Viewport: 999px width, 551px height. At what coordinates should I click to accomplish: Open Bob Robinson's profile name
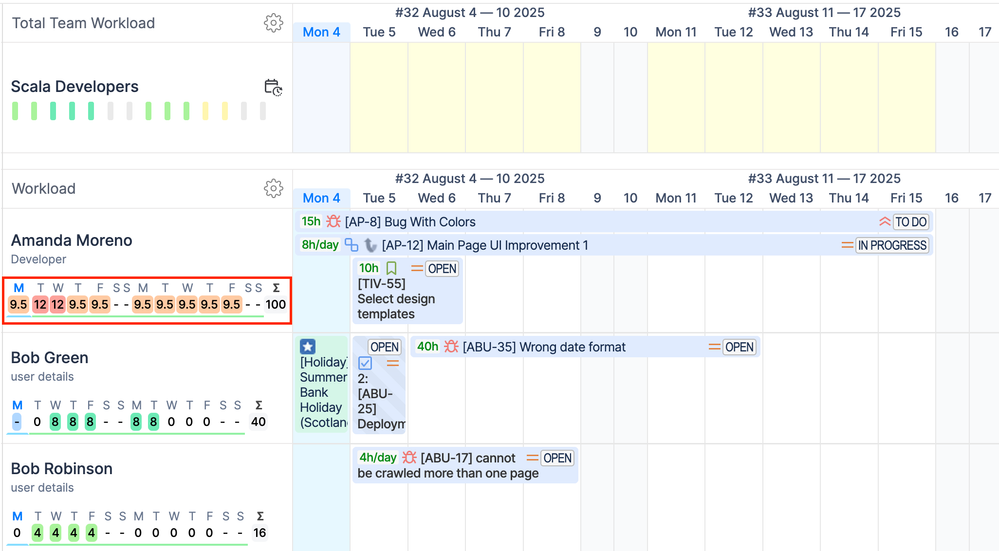(x=62, y=468)
